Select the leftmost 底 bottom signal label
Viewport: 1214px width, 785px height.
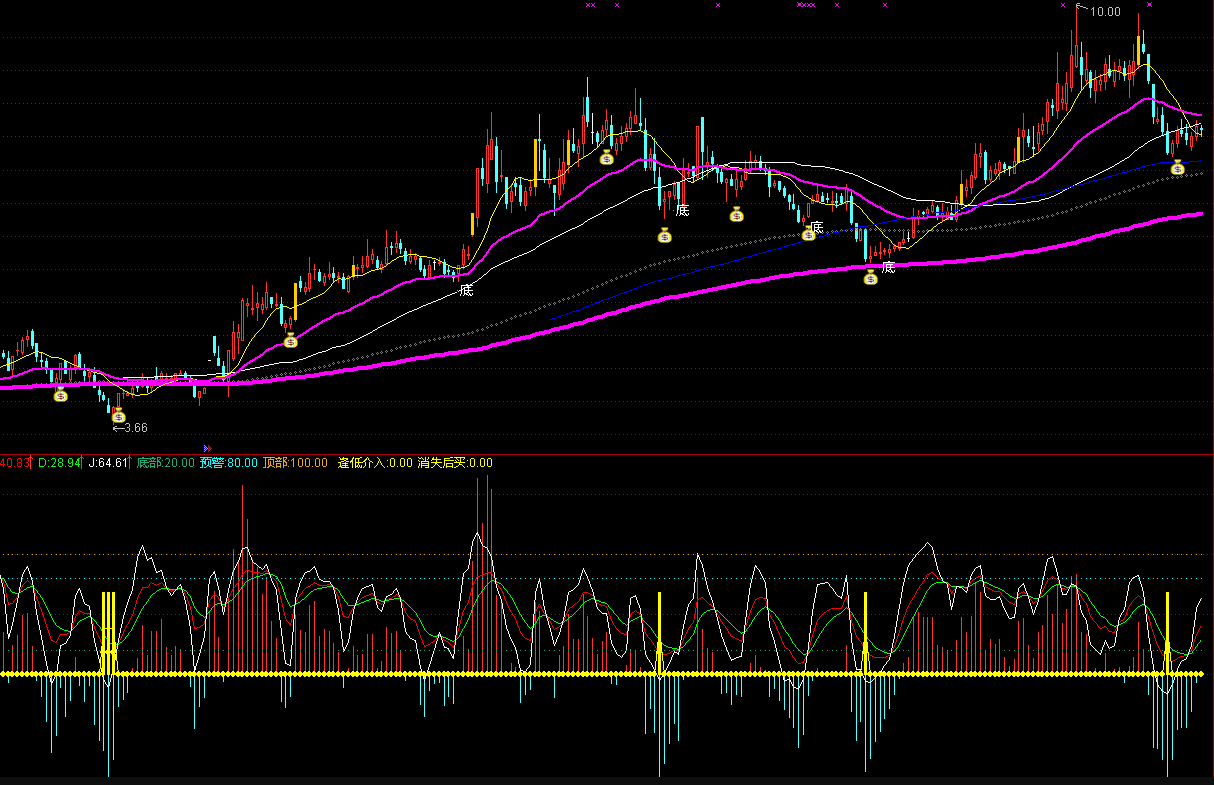pyautogui.click(x=466, y=291)
